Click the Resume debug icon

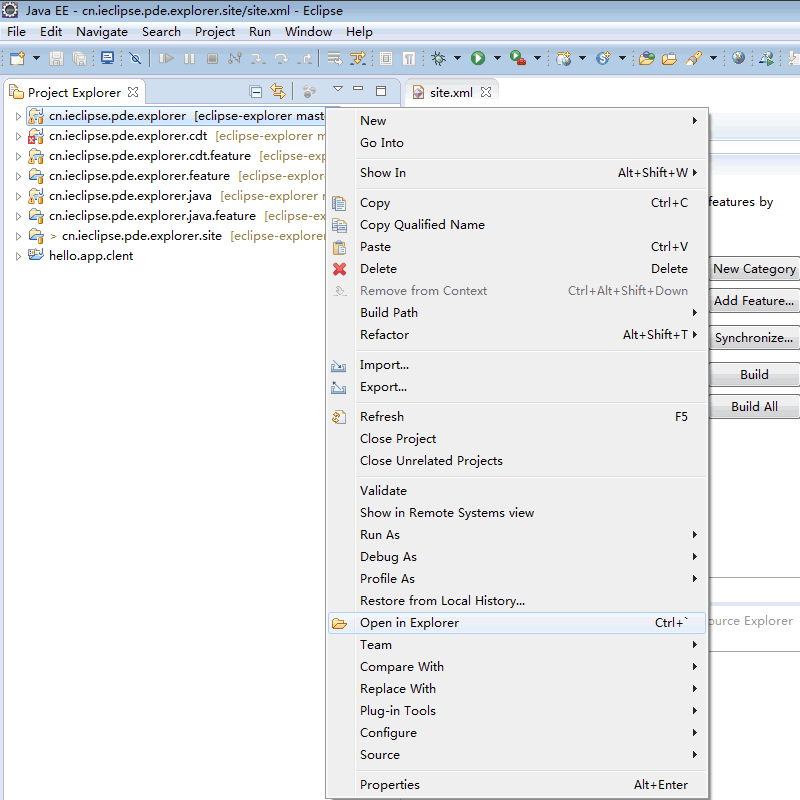pyautogui.click(x=166, y=59)
